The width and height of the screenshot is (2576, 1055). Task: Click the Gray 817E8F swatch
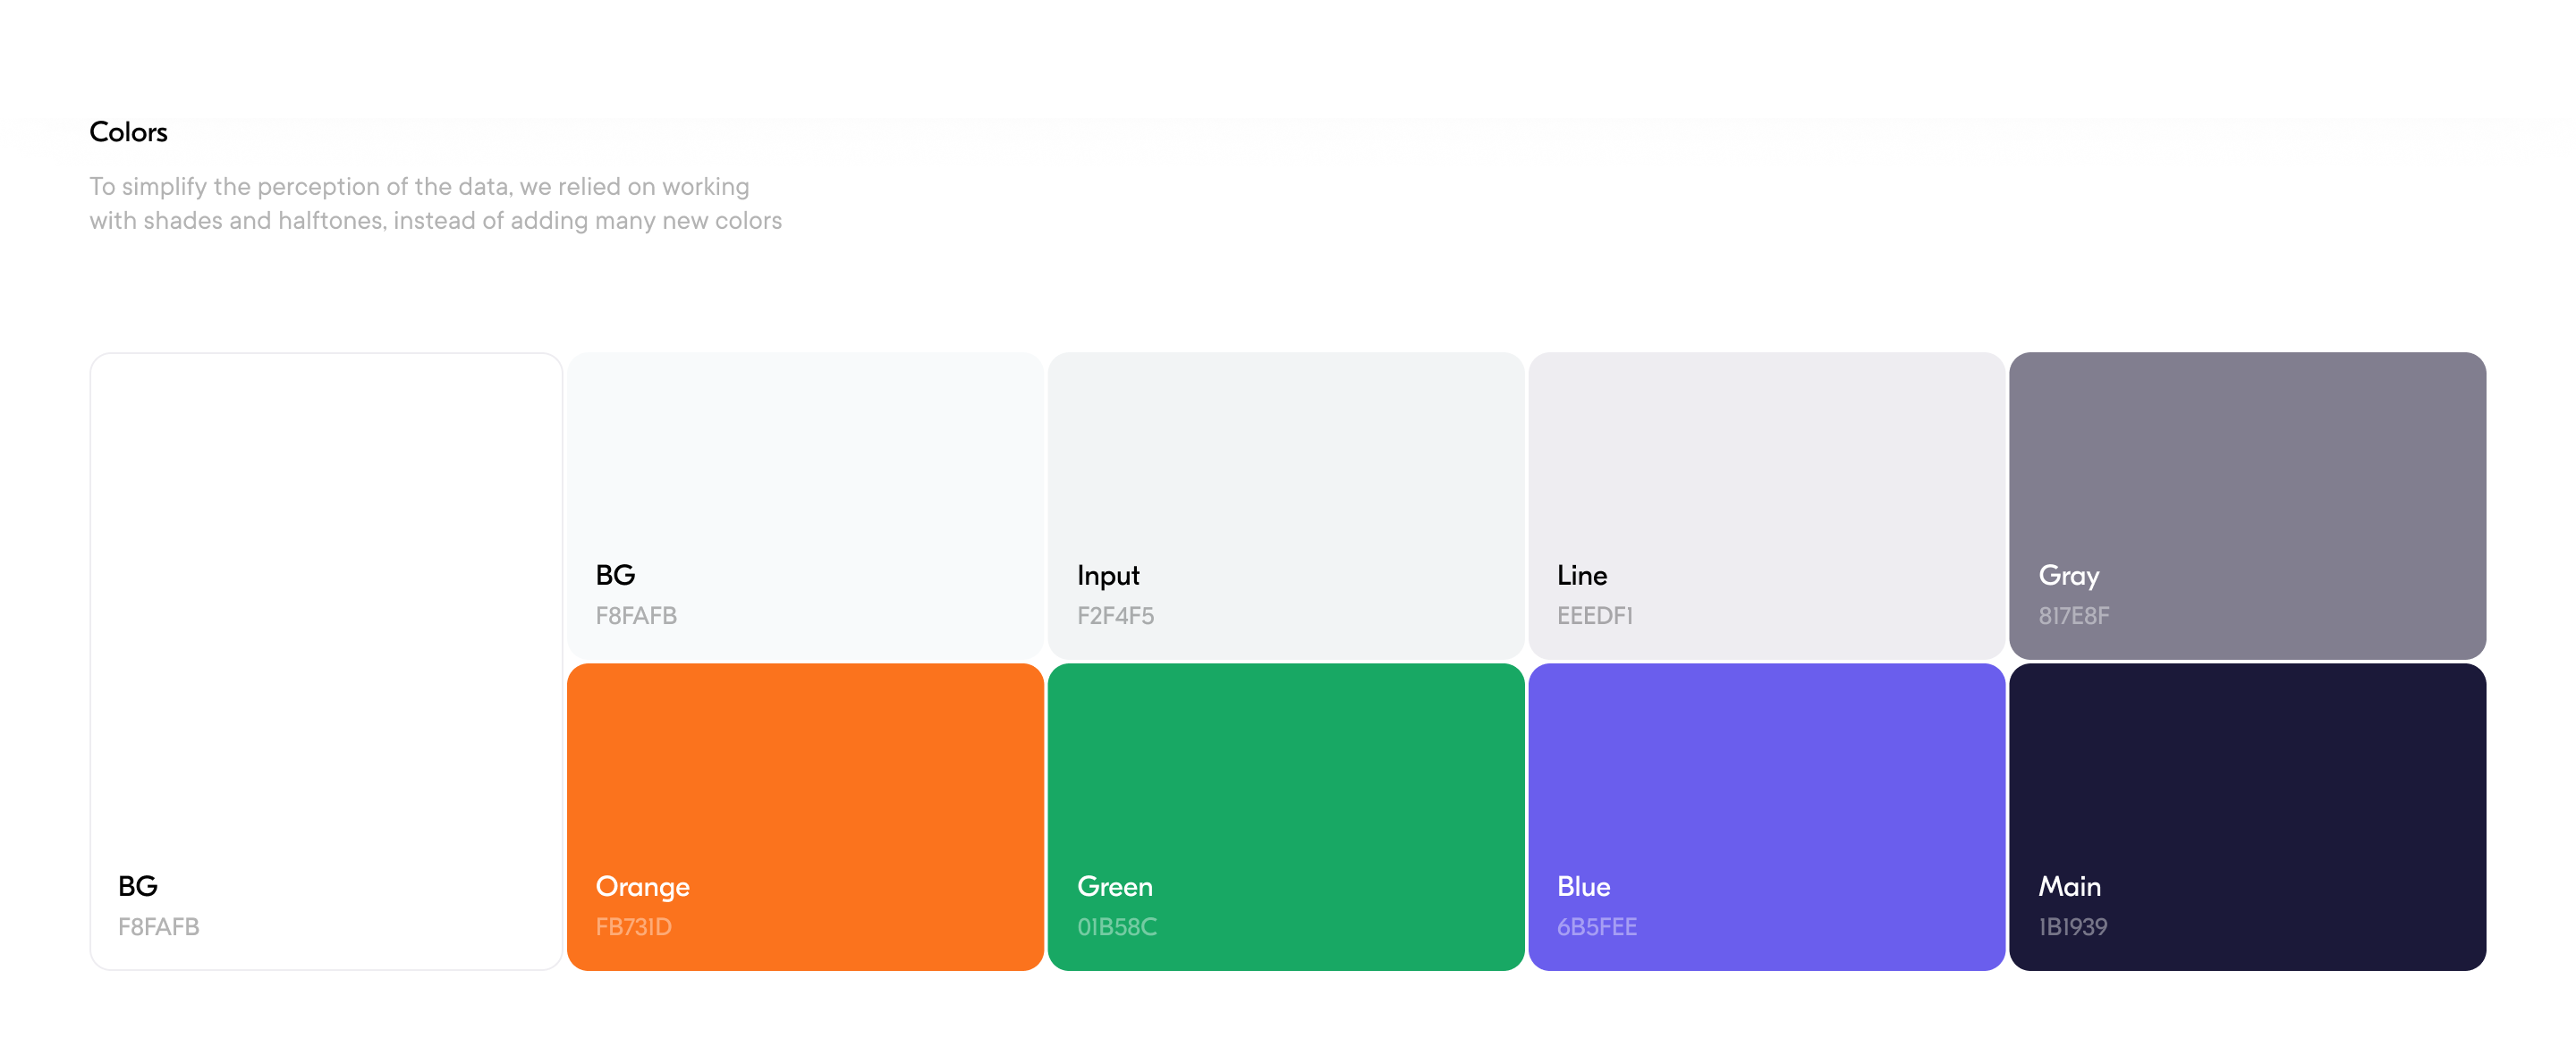2247,470
